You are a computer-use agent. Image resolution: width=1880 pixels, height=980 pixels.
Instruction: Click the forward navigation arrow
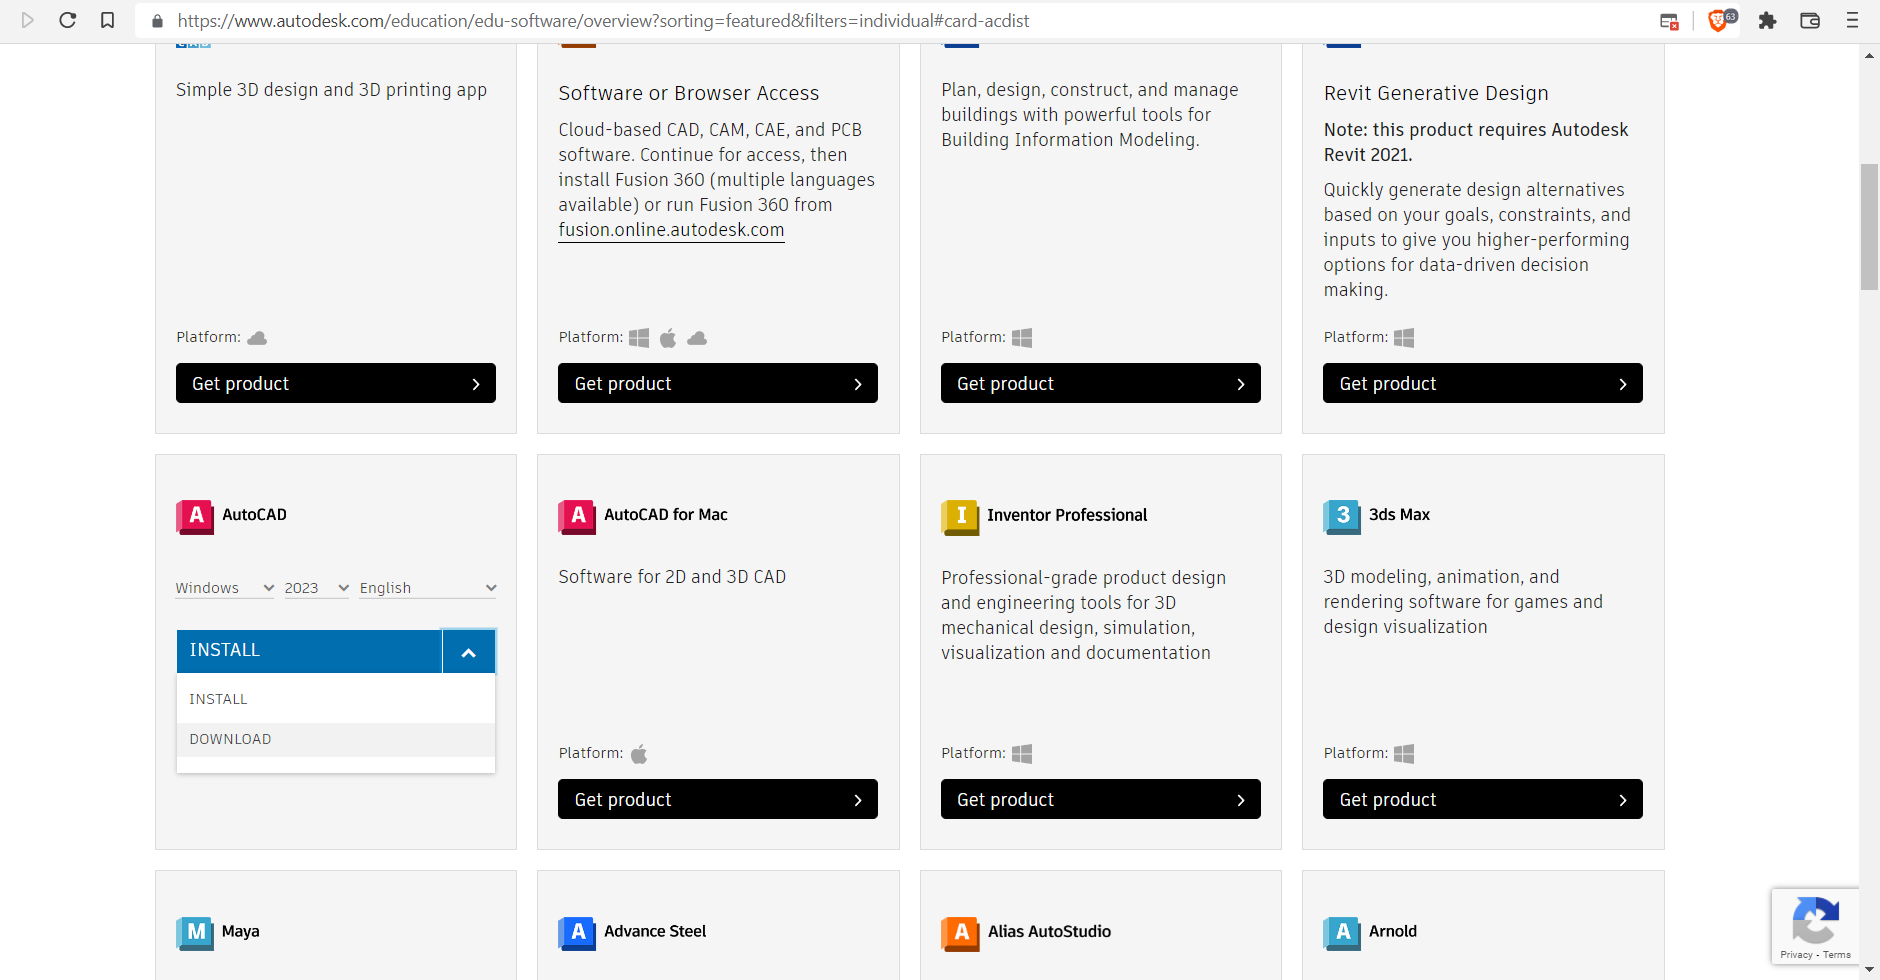[x=27, y=20]
